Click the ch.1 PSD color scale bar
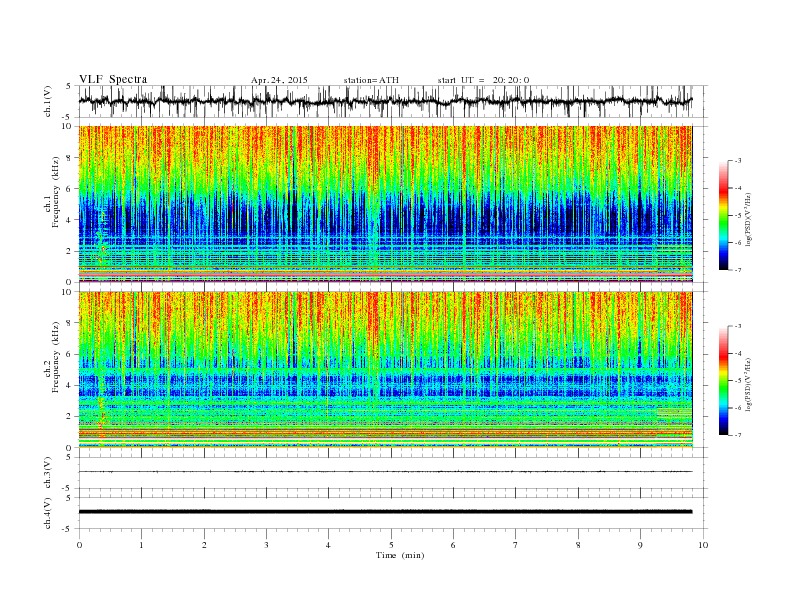The width and height of the screenshot is (792, 612). click(723, 216)
